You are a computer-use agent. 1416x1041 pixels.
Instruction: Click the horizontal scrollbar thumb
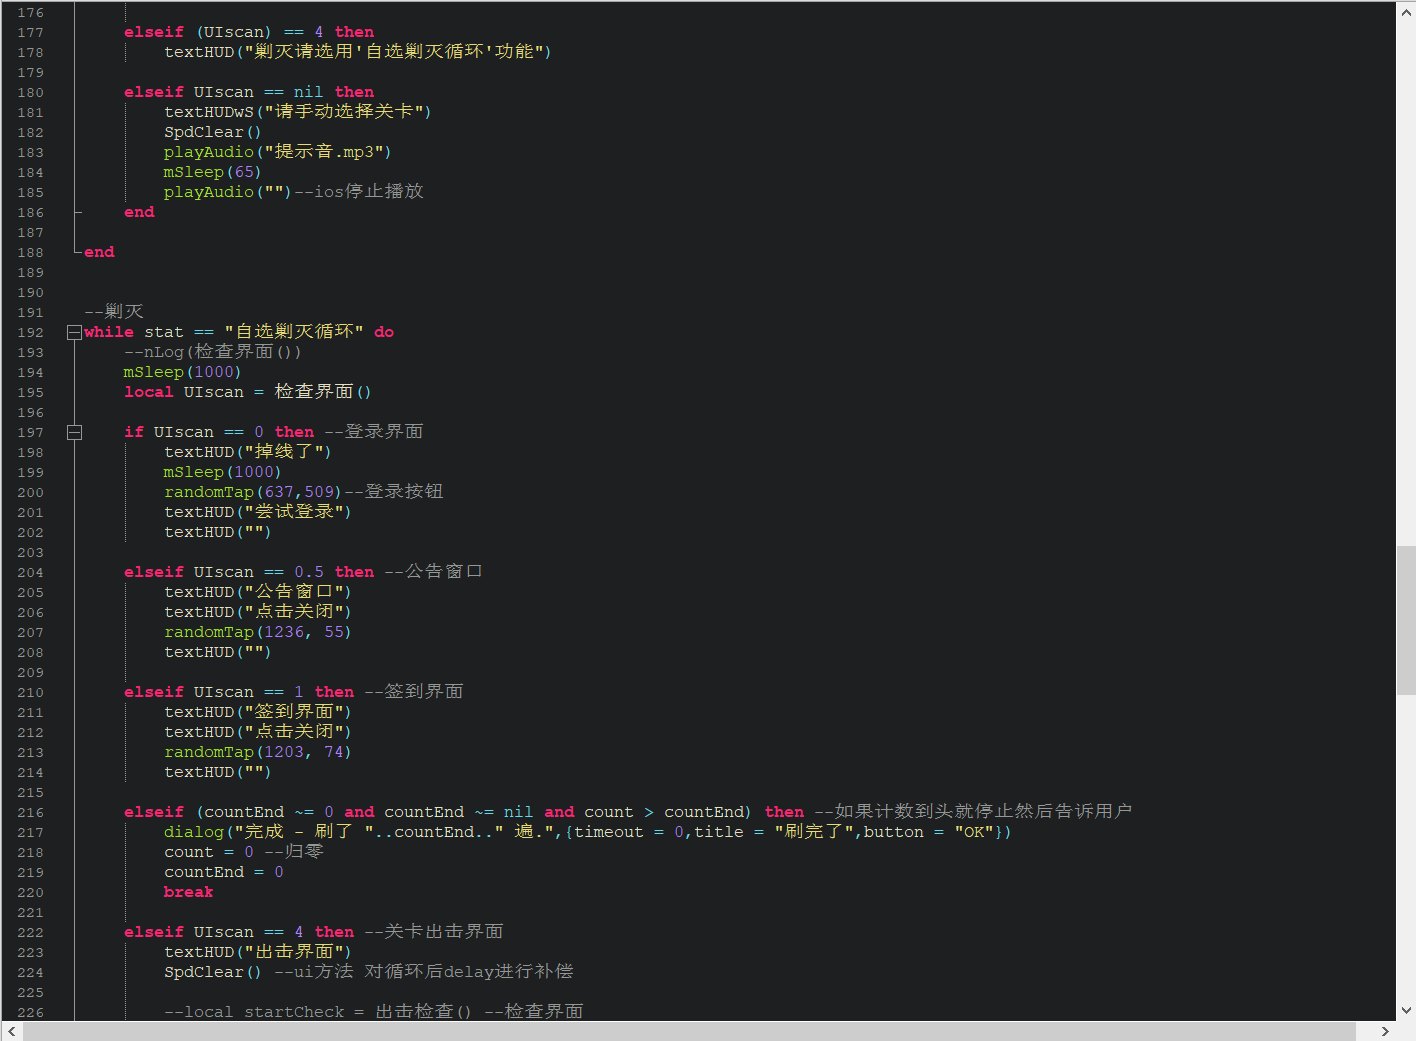point(689,1031)
